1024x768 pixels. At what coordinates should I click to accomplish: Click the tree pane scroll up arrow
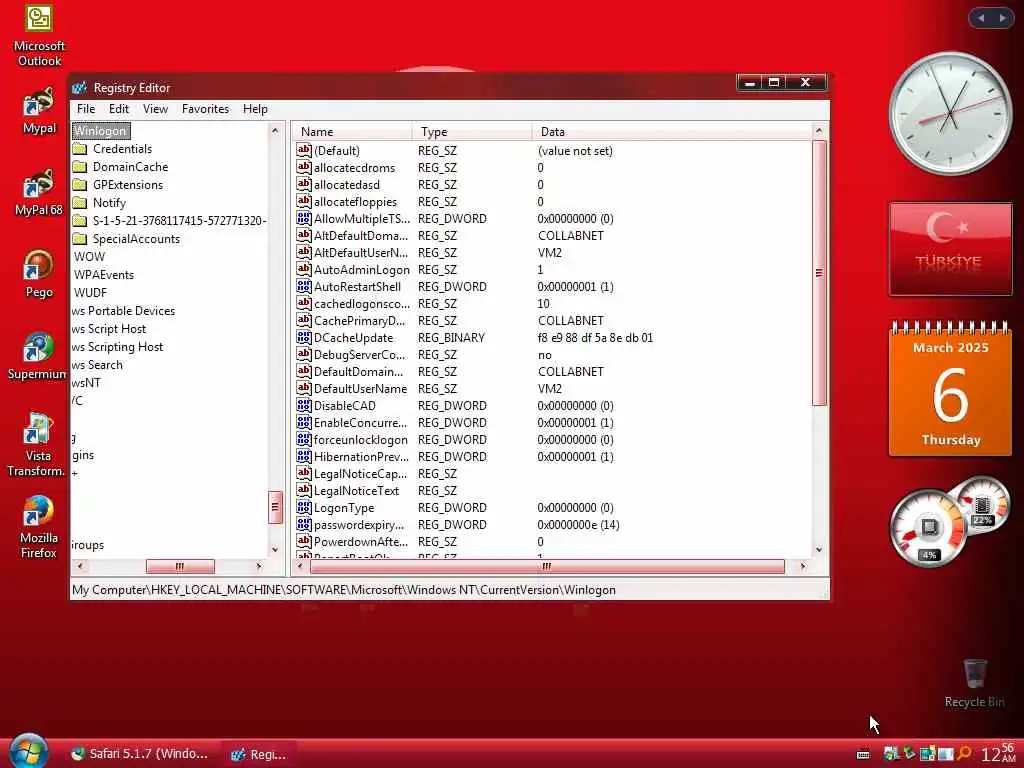[x=275, y=131]
